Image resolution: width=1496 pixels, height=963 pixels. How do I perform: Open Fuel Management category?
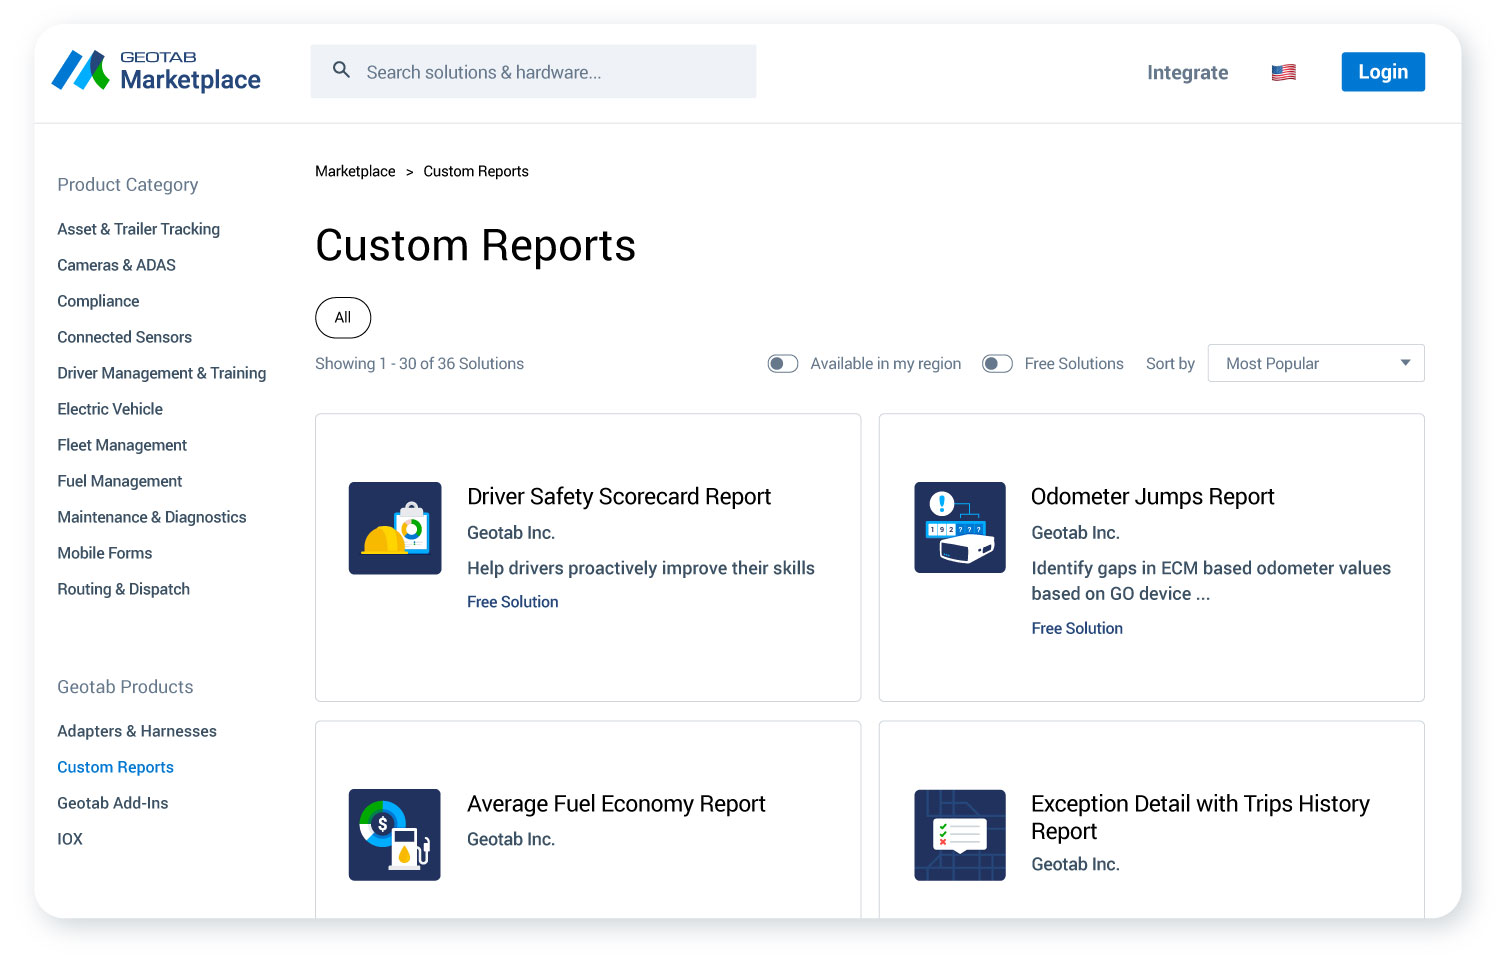pyautogui.click(x=120, y=481)
